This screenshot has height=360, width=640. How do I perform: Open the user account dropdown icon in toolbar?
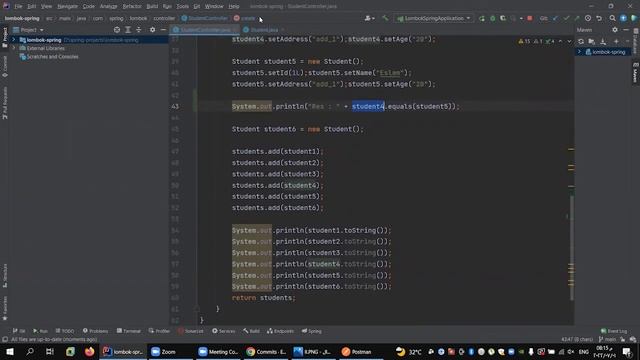(x=369, y=18)
